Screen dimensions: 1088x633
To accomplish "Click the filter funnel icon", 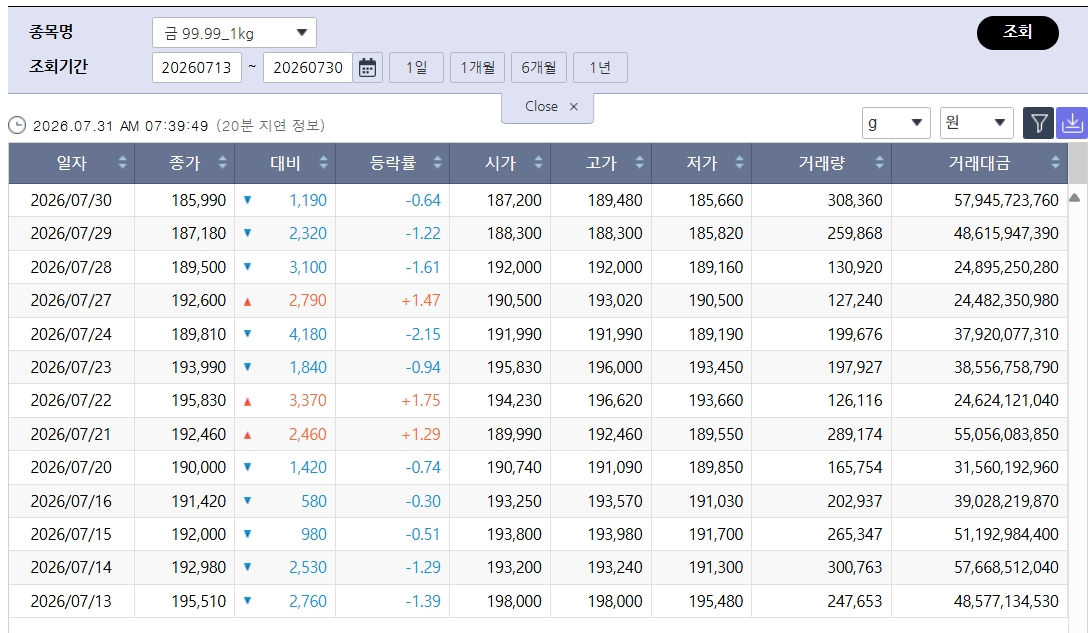I will [1039, 123].
